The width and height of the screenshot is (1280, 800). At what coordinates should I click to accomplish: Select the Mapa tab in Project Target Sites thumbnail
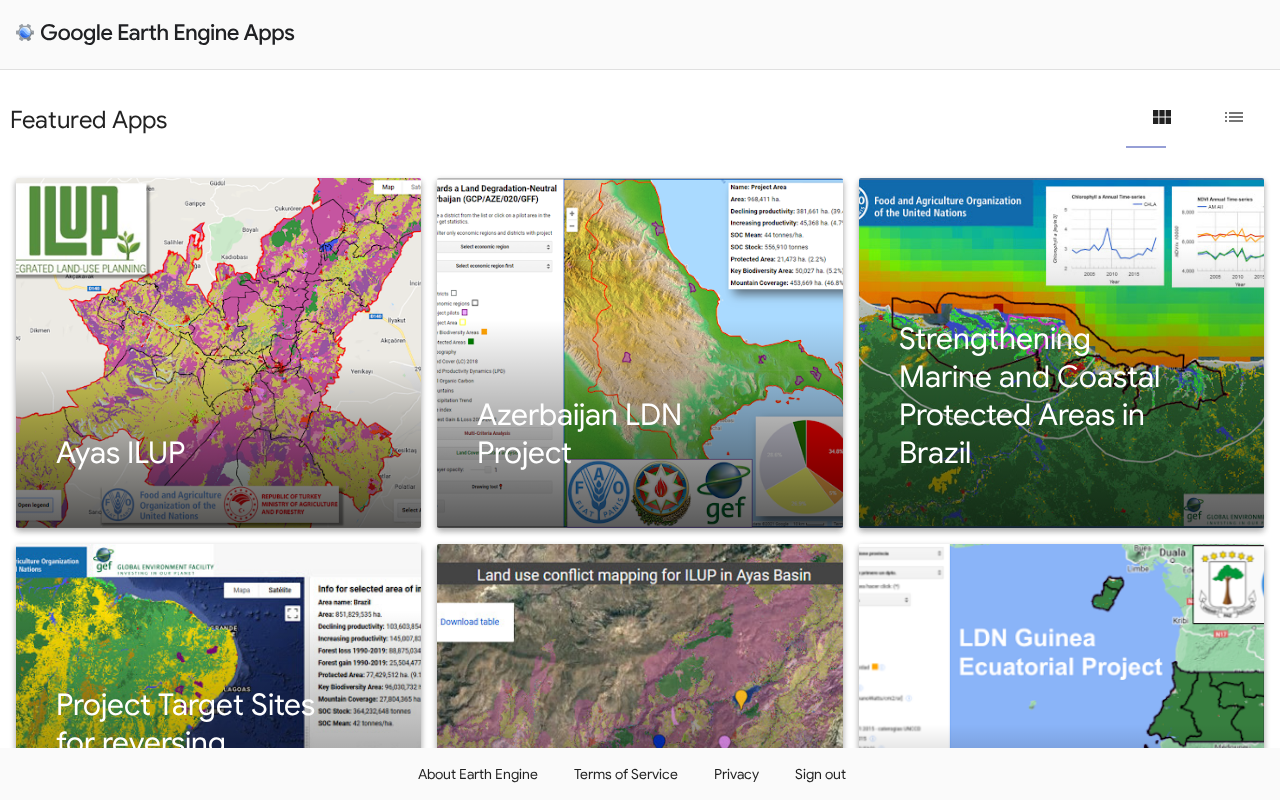[x=241, y=590]
